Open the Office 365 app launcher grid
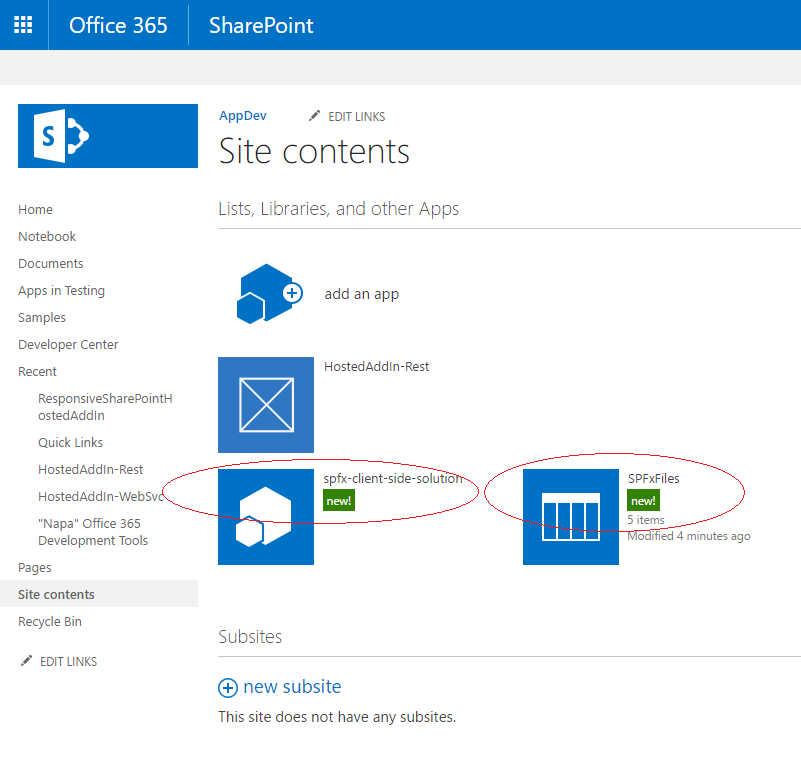This screenshot has width=801, height=768. tap(23, 25)
